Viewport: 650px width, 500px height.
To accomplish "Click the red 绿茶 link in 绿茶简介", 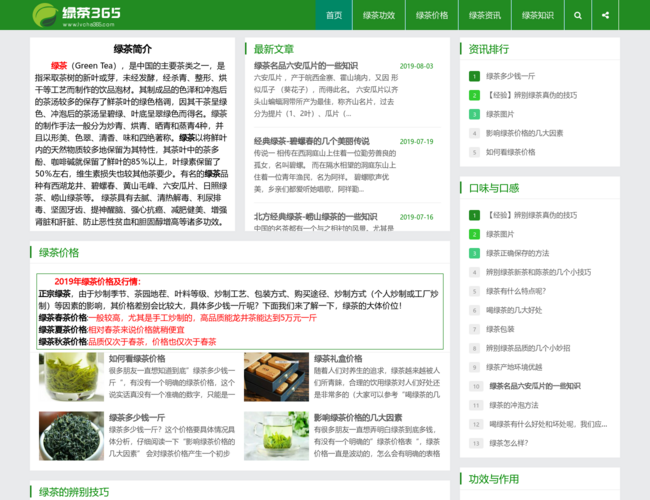I will 59,66.
